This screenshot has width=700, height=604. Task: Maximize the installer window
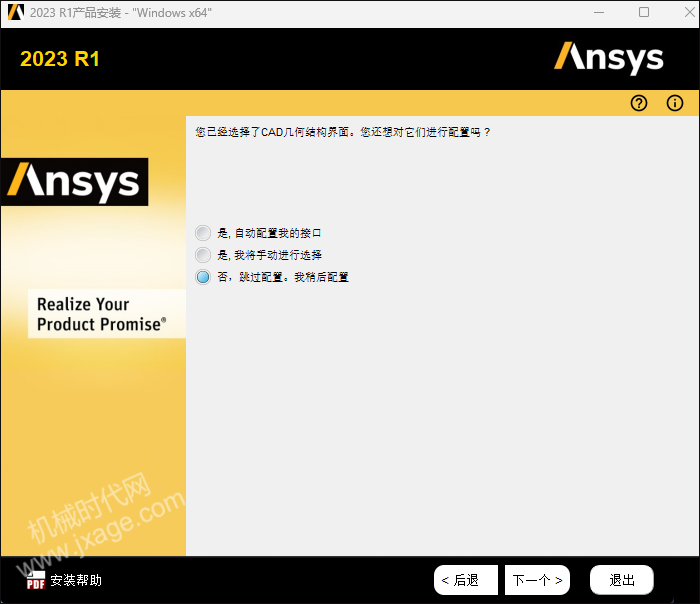tap(644, 12)
